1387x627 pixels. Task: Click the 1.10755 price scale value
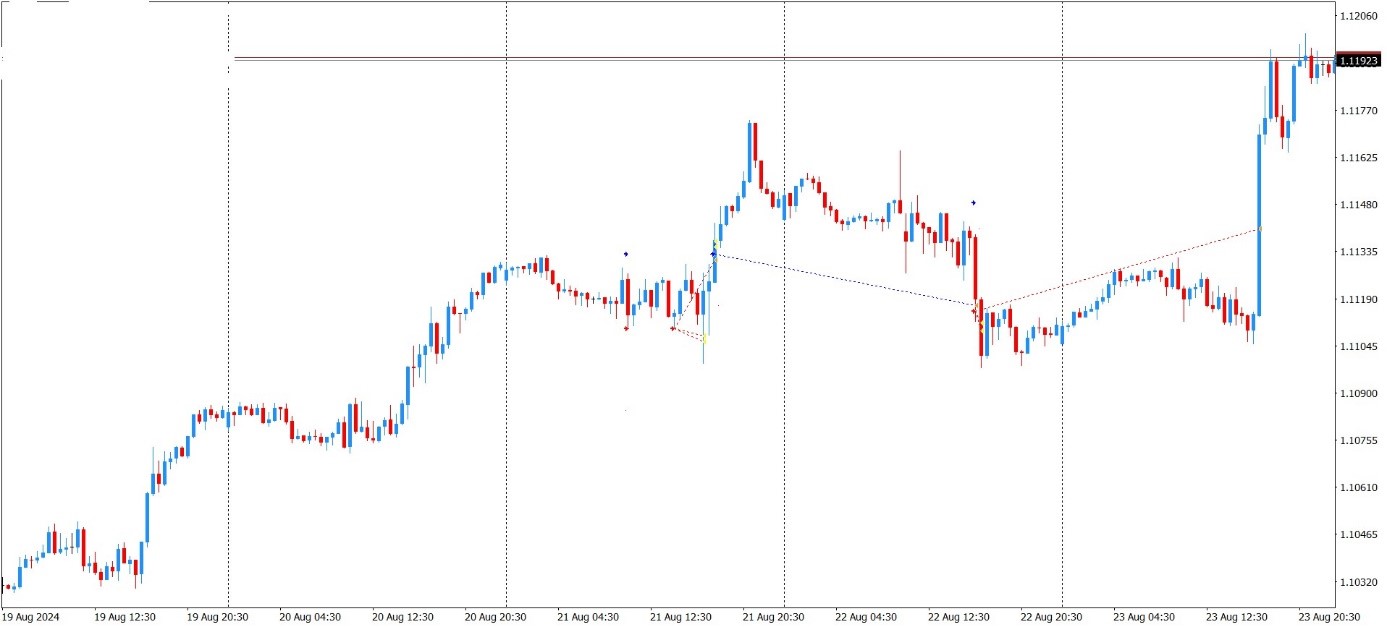tap(1360, 440)
